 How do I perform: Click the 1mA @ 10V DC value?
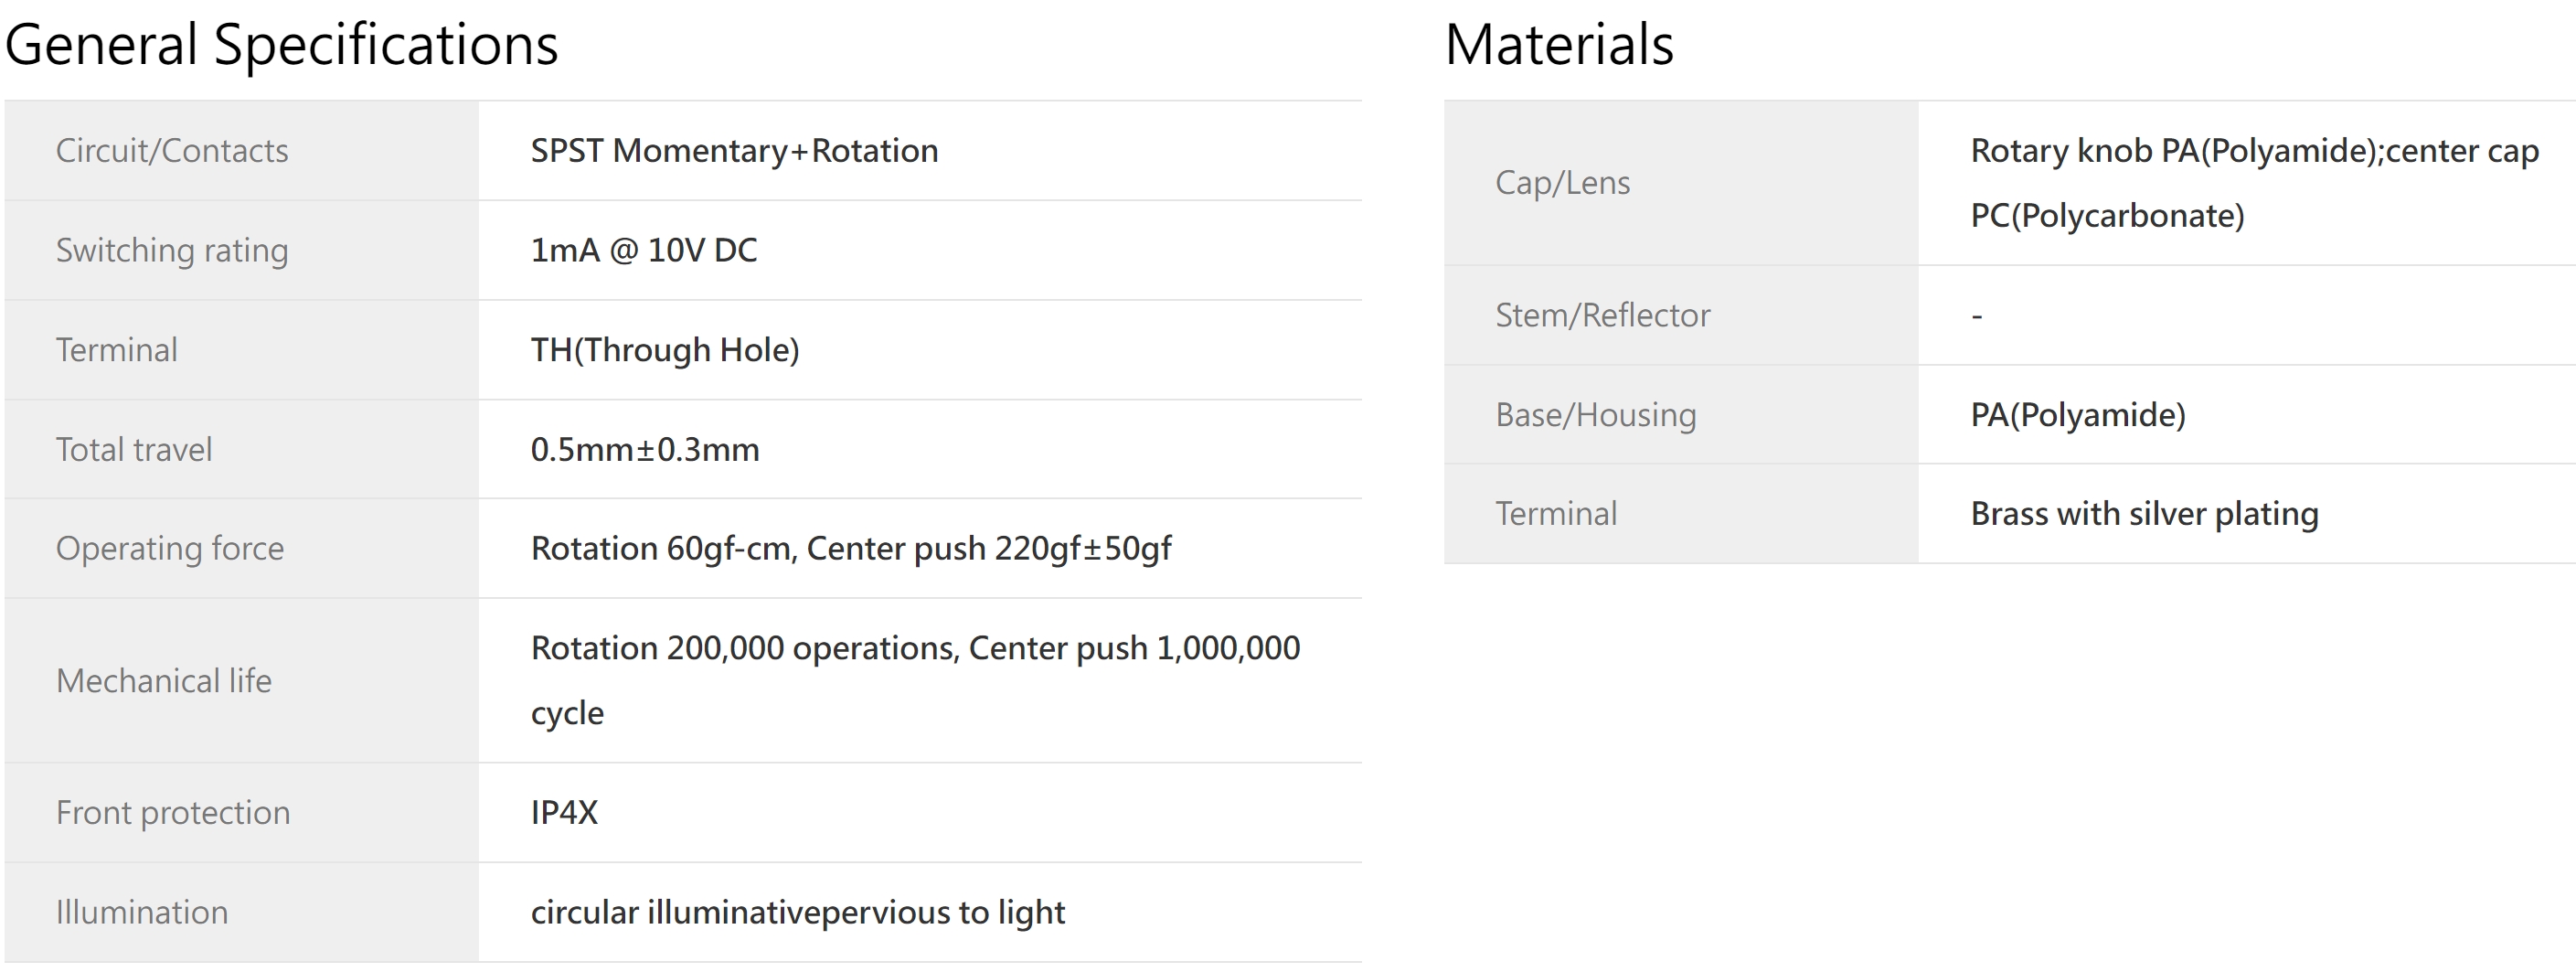(x=644, y=250)
